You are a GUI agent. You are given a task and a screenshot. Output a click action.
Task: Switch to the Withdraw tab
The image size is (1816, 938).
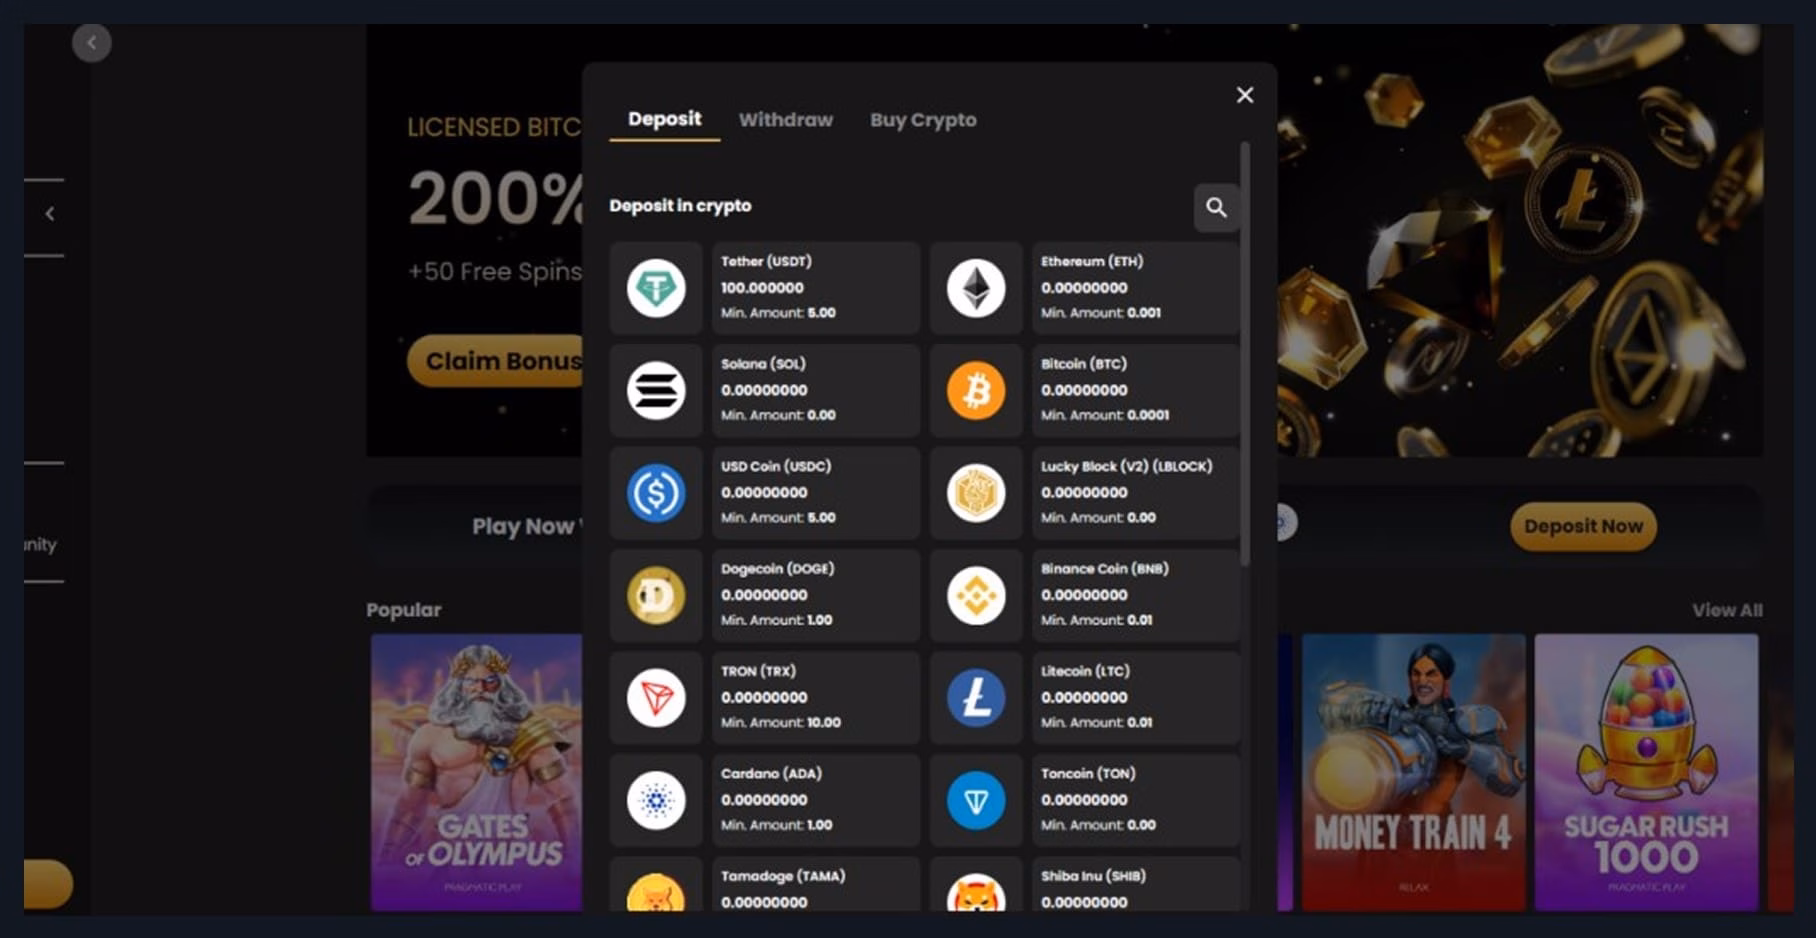[785, 120]
